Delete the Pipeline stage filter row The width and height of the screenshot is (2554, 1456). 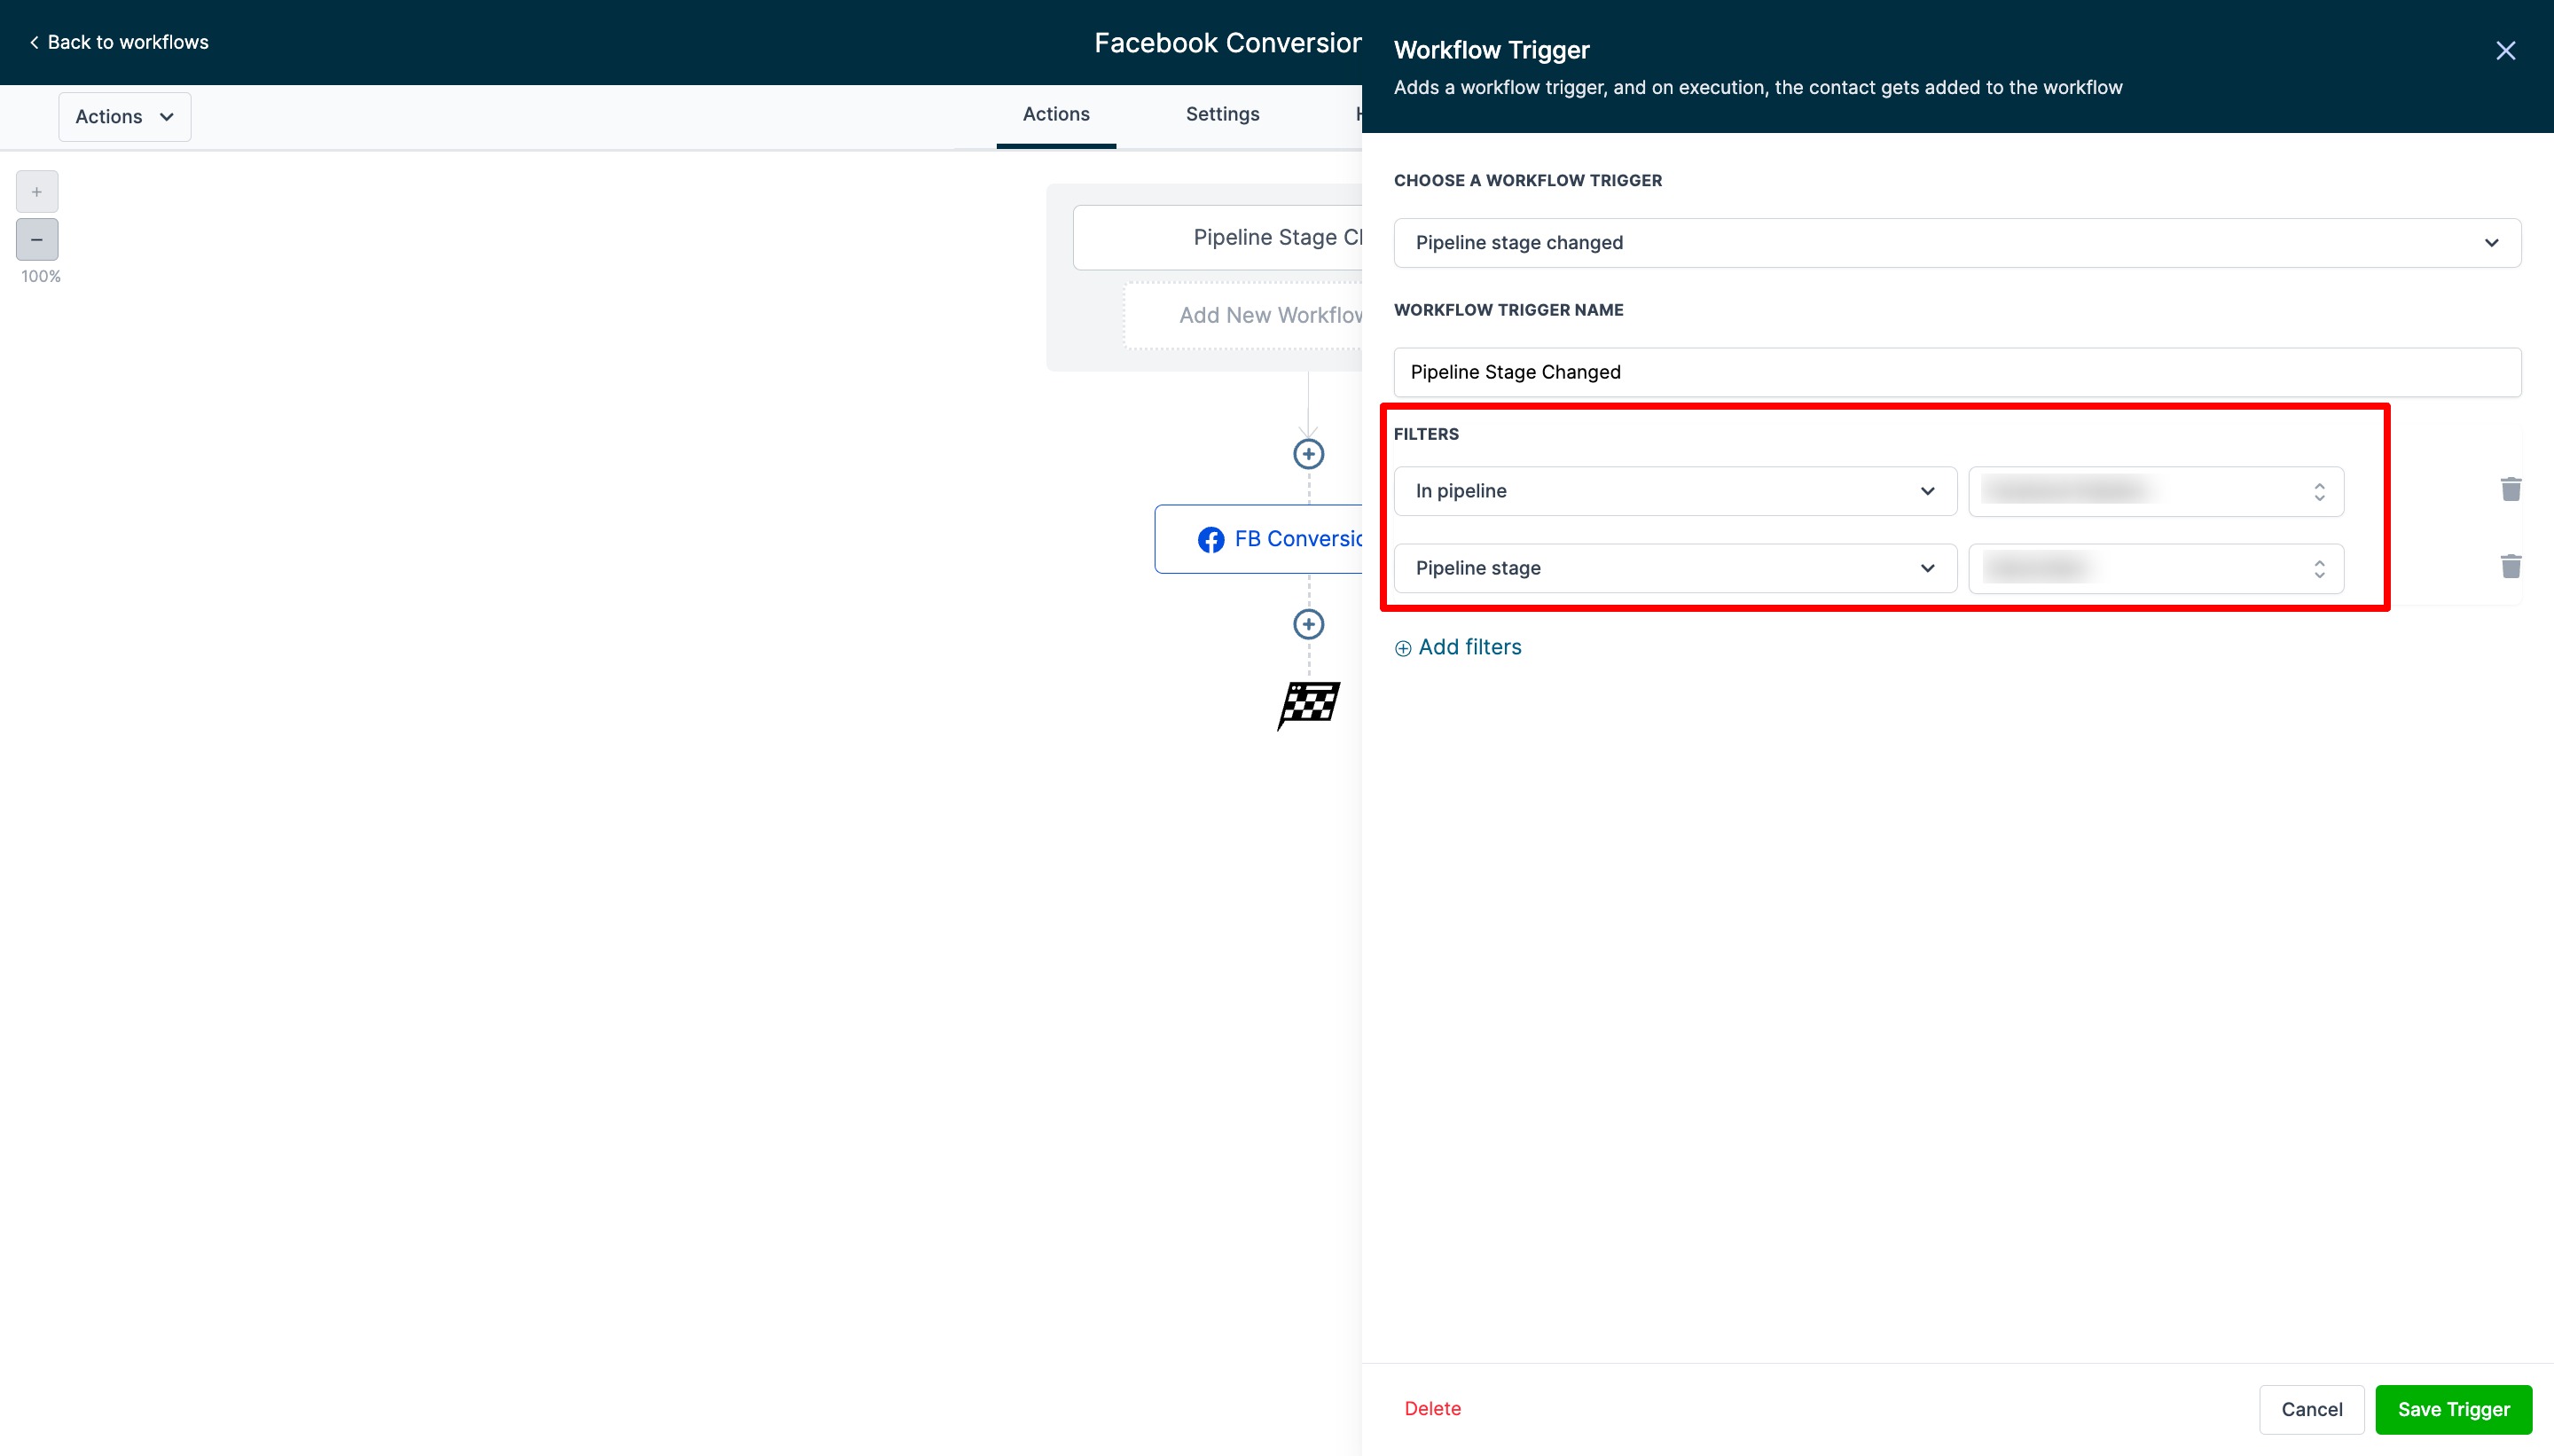click(2510, 567)
